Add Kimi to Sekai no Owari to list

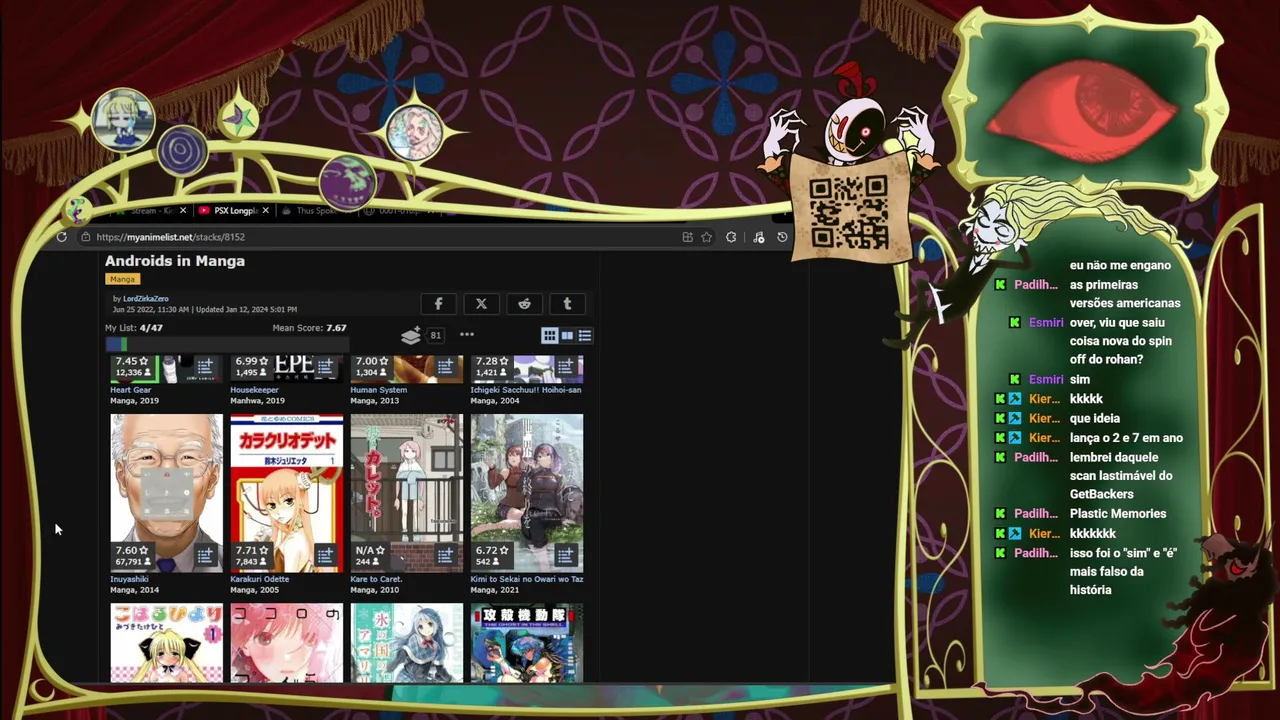click(565, 556)
